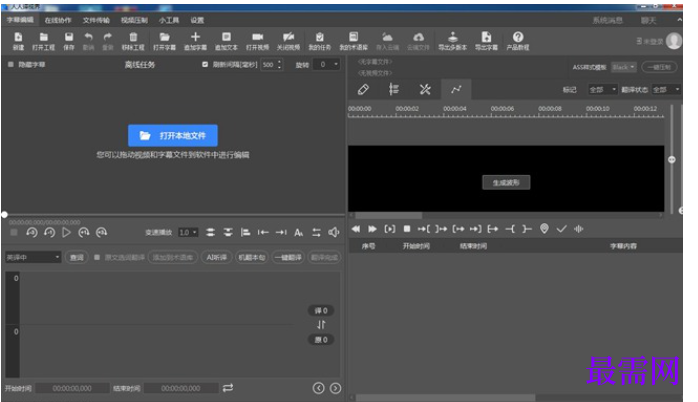Click the 机翻本句 button

(252, 257)
